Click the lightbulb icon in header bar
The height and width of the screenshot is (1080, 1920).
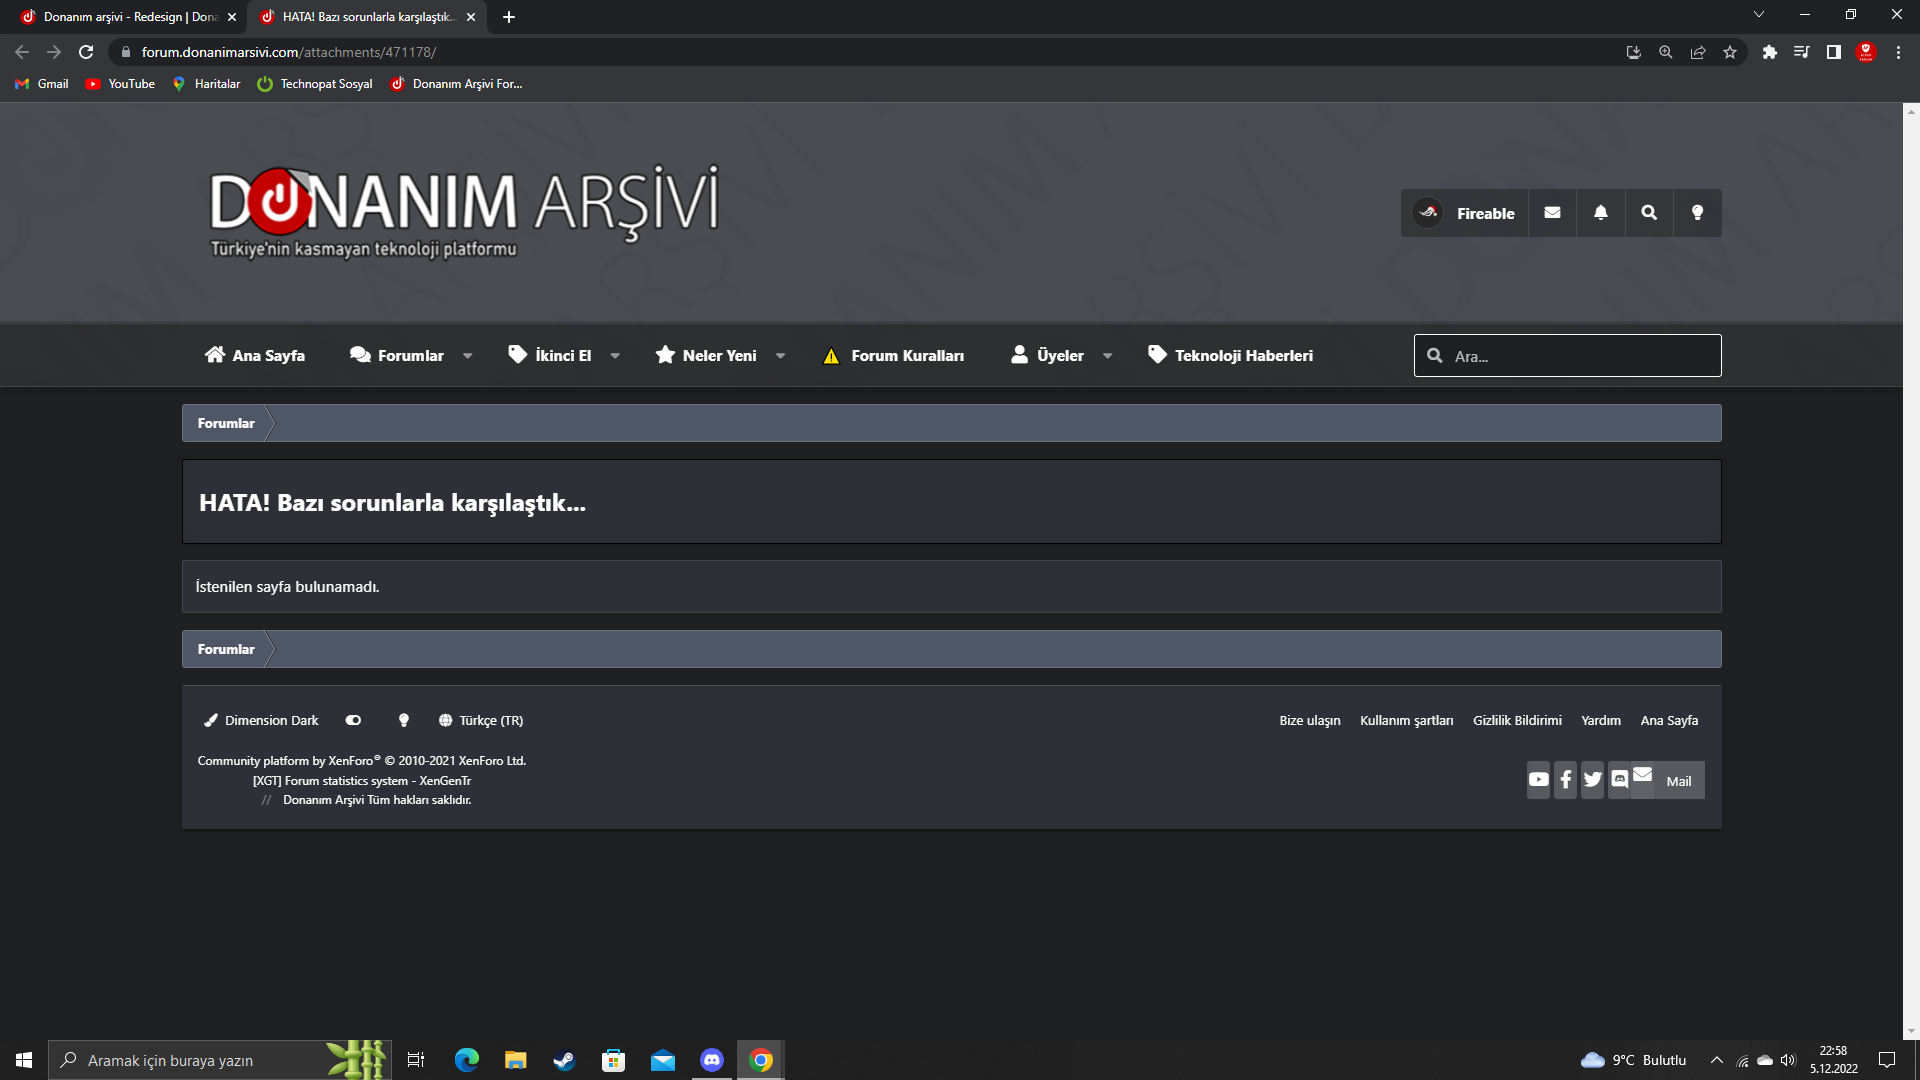1697,213
